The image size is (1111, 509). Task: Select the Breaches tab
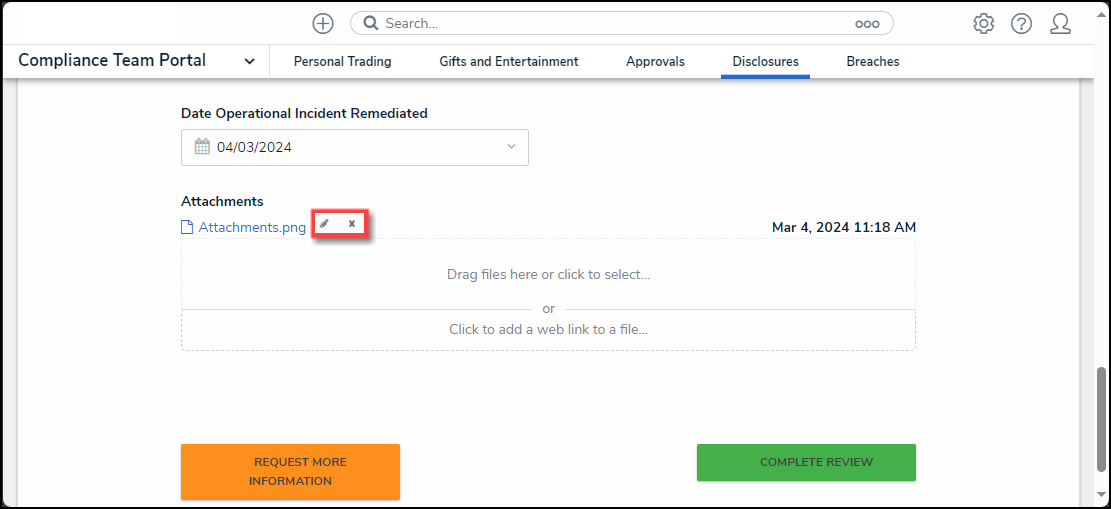click(x=872, y=61)
